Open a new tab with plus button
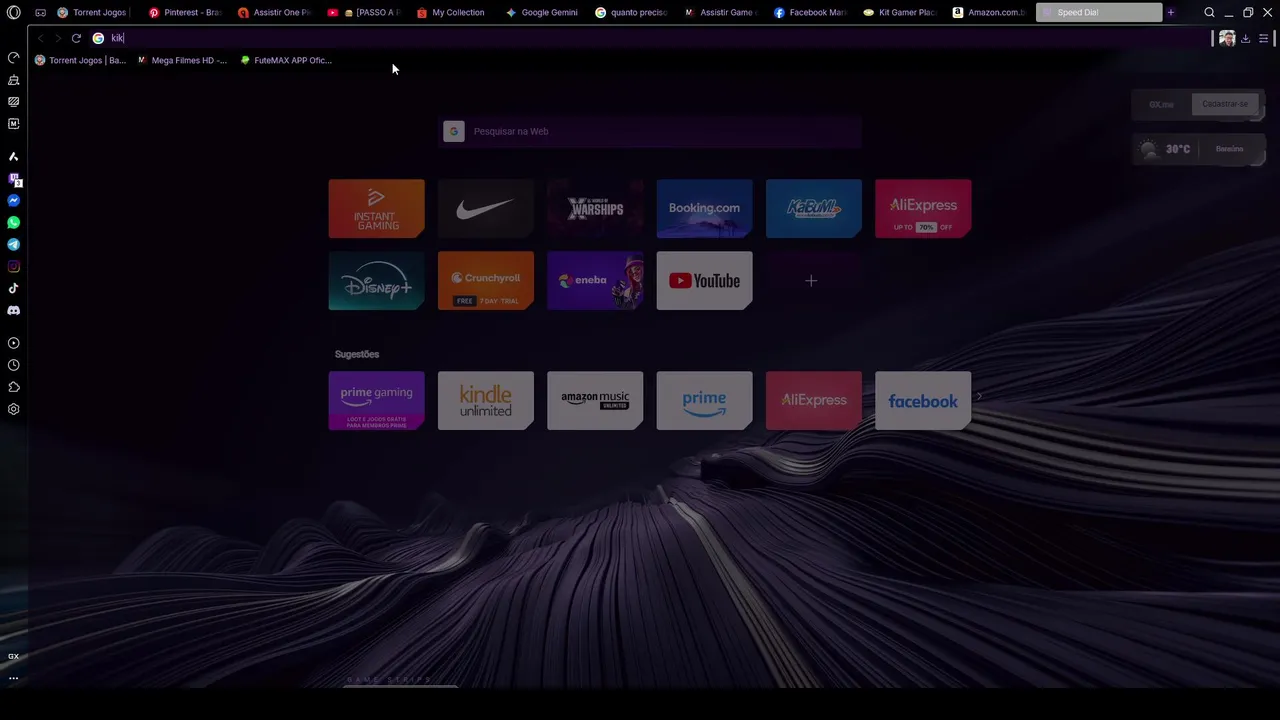This screenshot has width=1280, height=720. (x=1170, y=13)
